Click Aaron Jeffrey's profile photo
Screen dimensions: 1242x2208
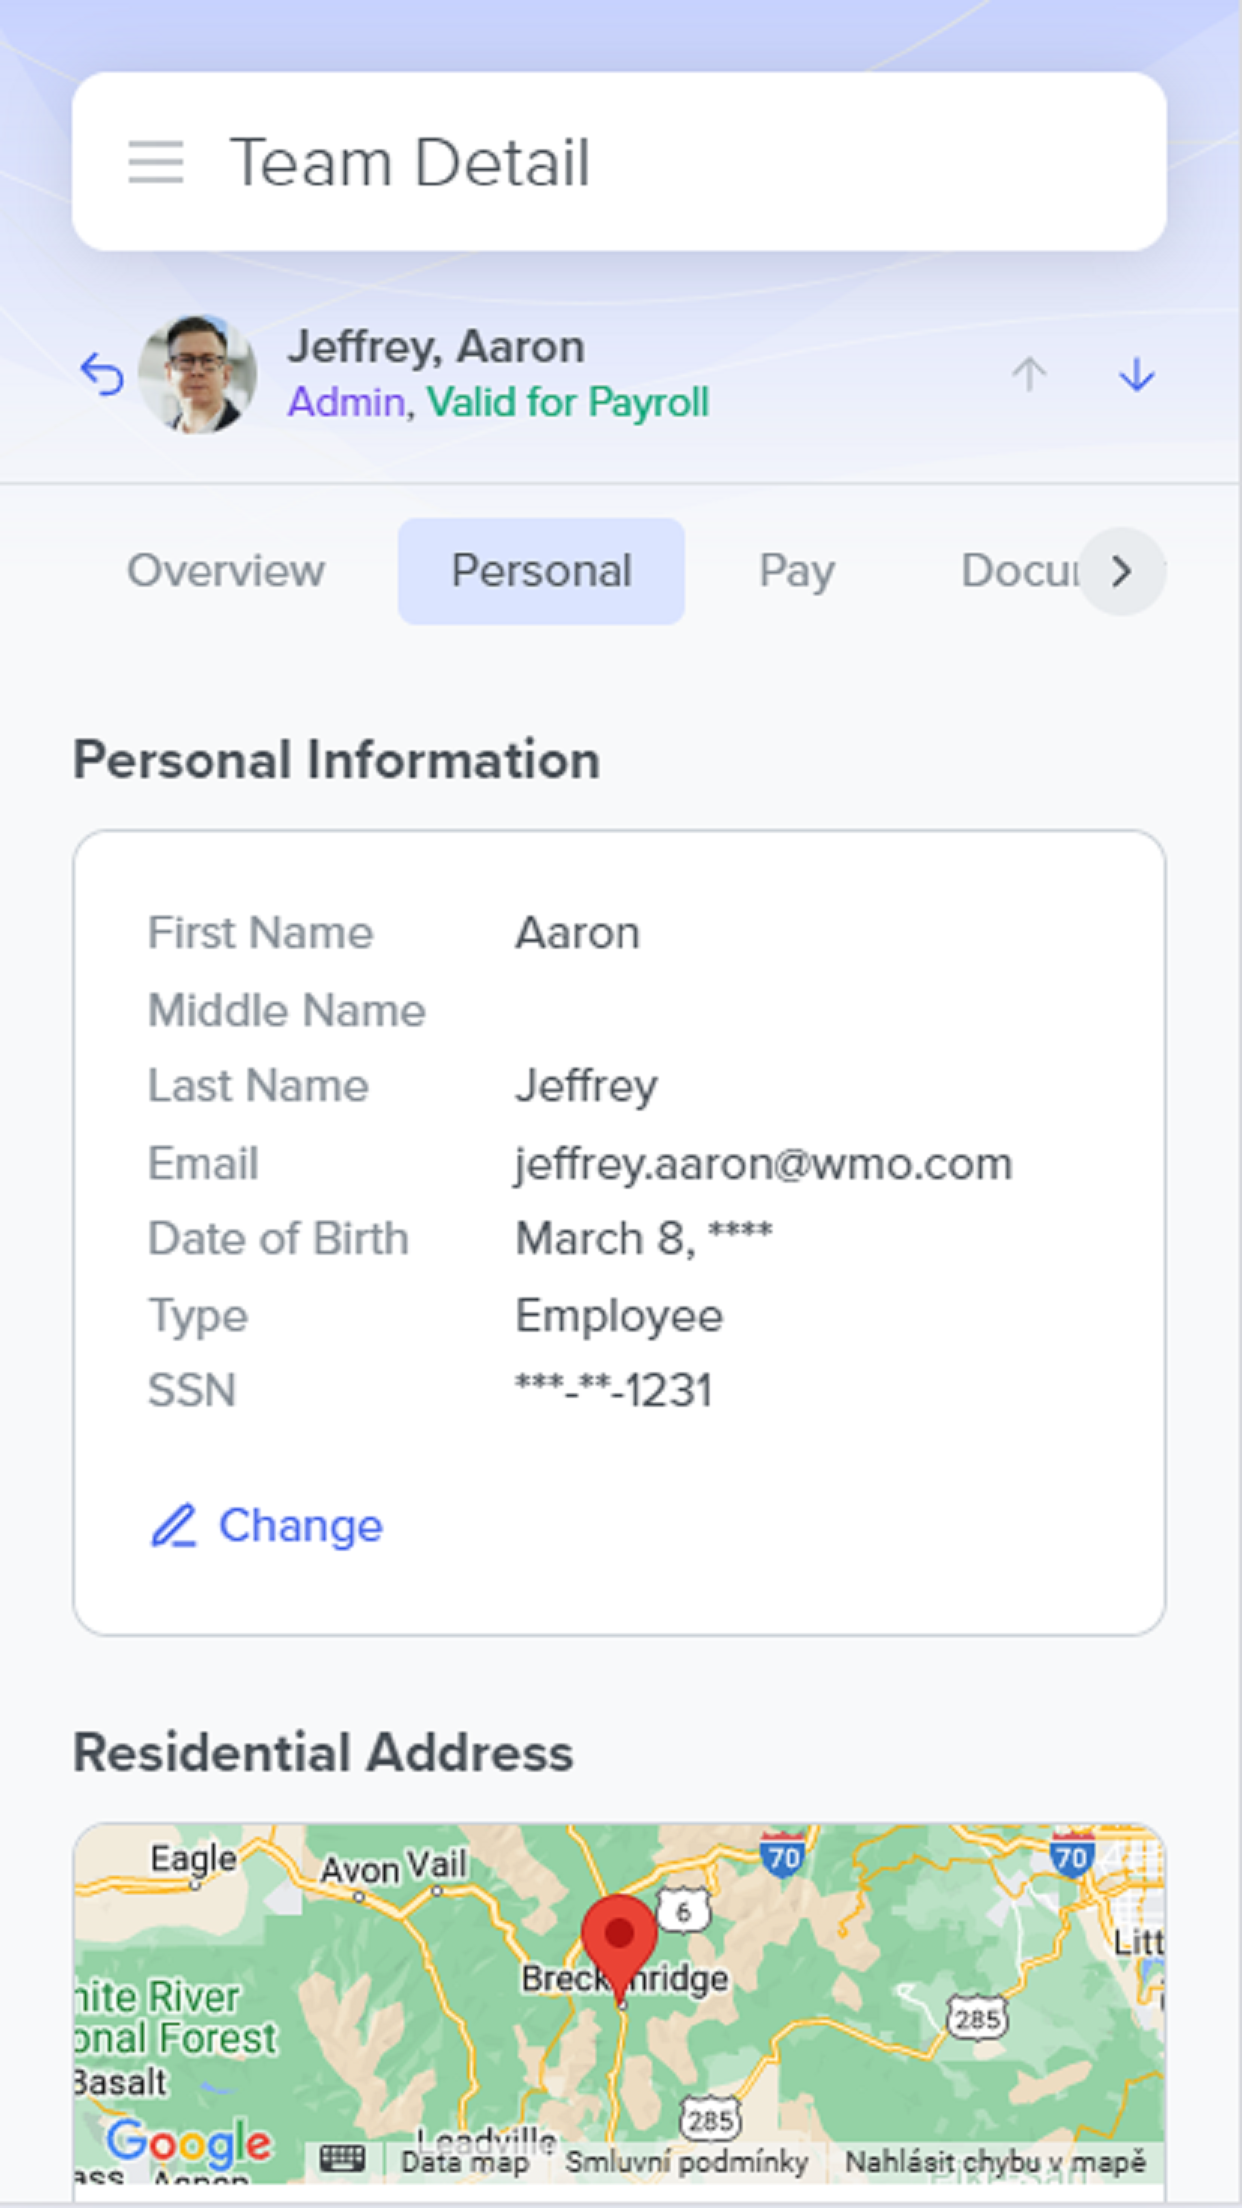pyautogui.click(x=197, y=374)
